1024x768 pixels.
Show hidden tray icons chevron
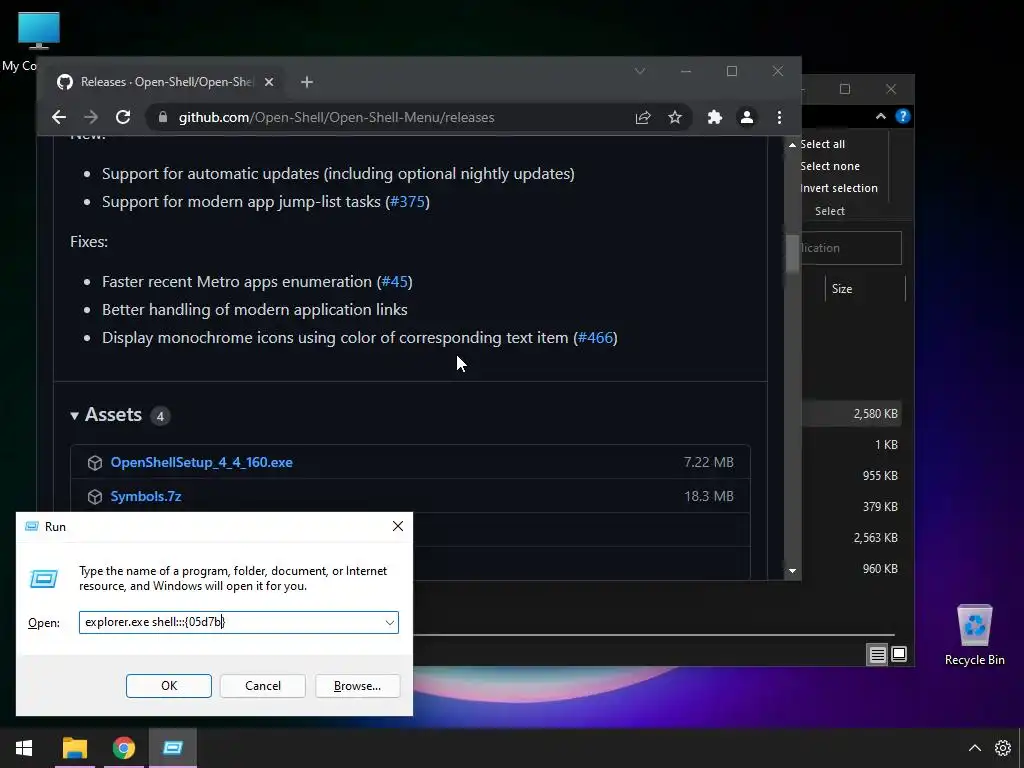click(x=974, y=748)
